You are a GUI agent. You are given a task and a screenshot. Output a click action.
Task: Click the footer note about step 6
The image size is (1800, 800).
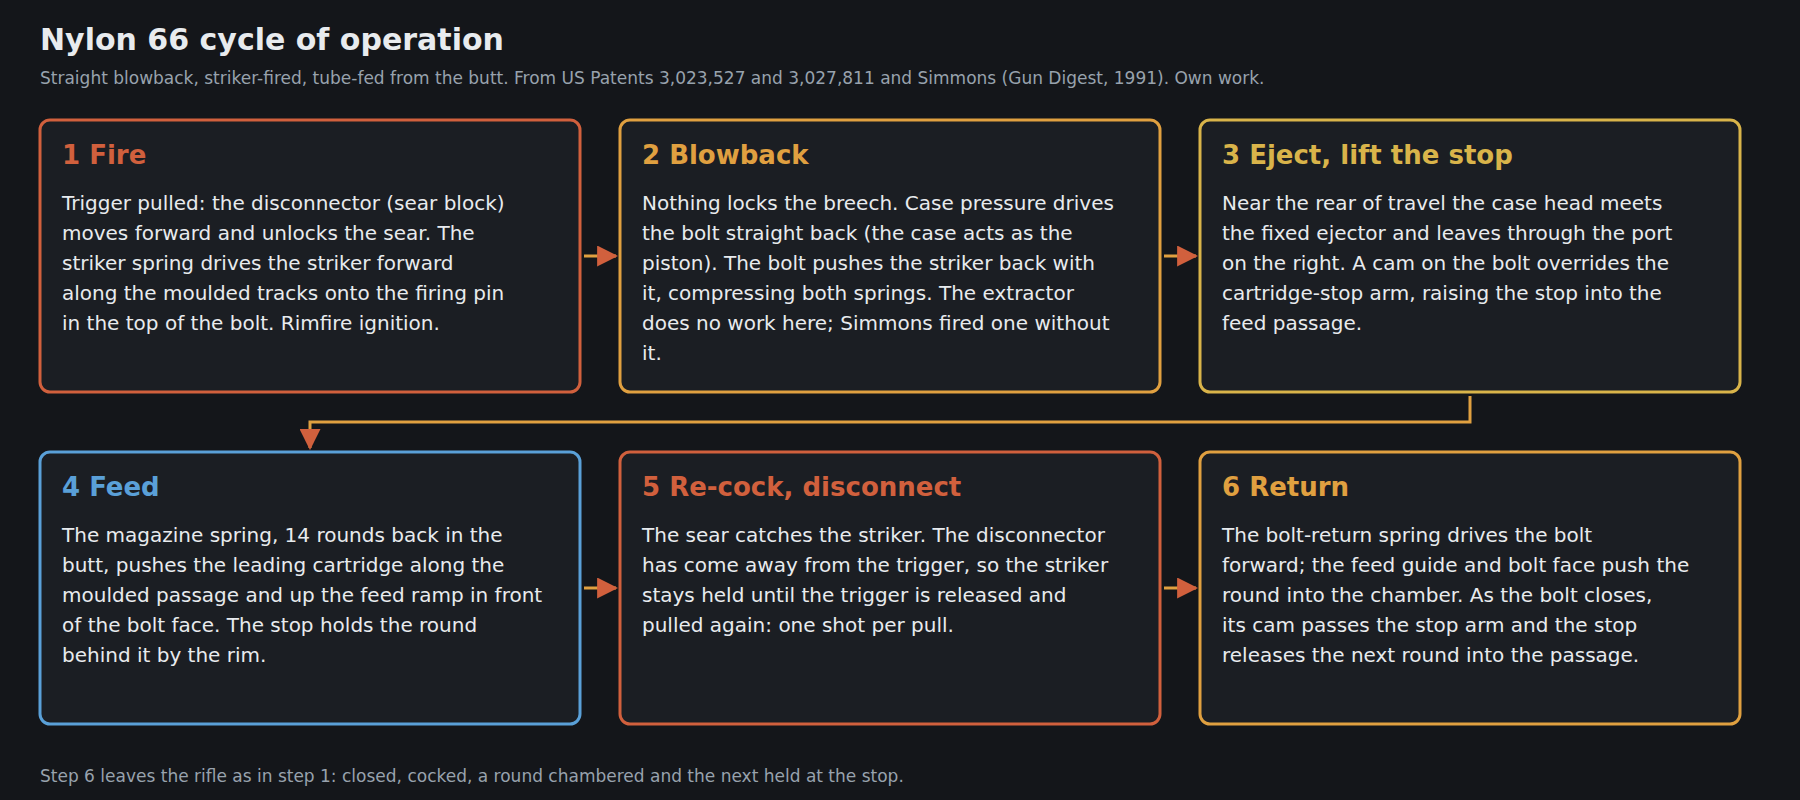[x=471, y=776]
